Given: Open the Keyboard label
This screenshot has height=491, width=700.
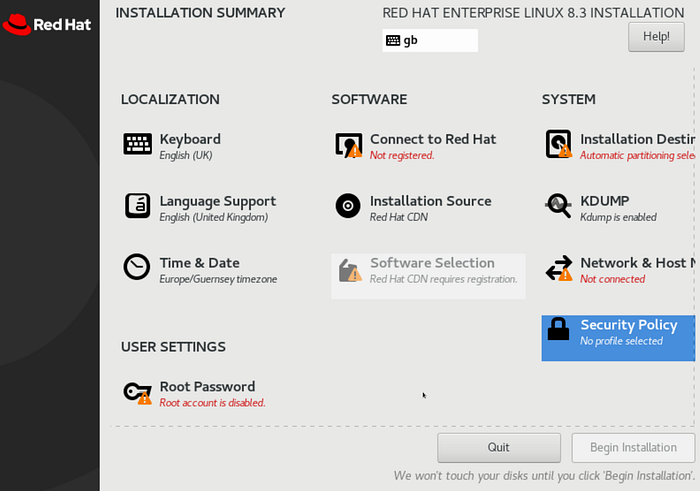Looking at the screenshot, I should click(190, 139).
